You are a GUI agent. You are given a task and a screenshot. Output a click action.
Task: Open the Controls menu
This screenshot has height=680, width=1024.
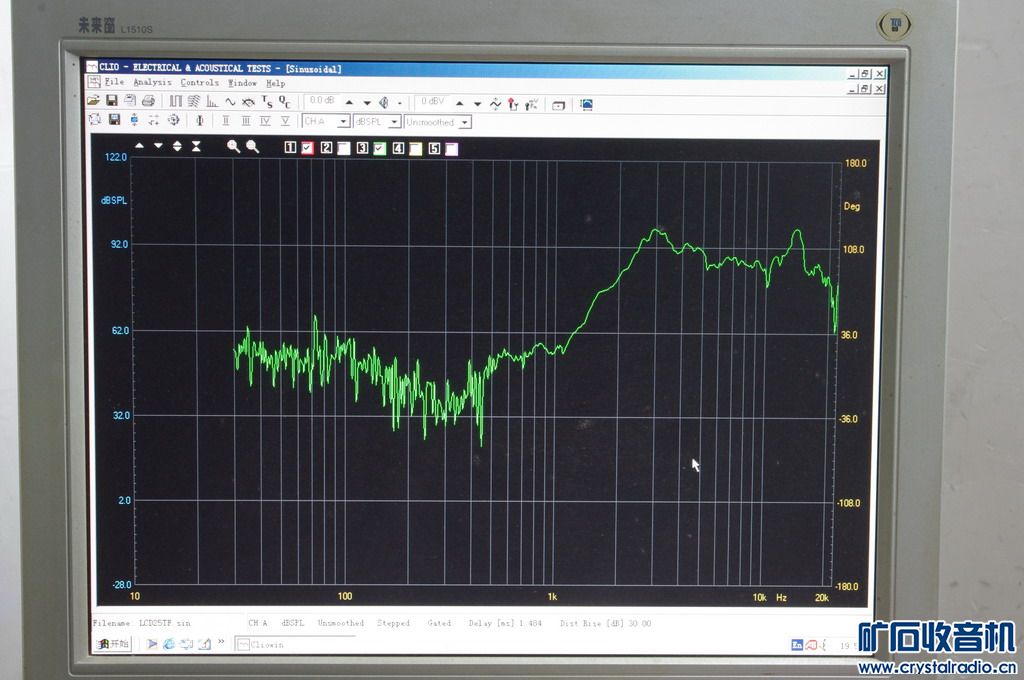199,82
